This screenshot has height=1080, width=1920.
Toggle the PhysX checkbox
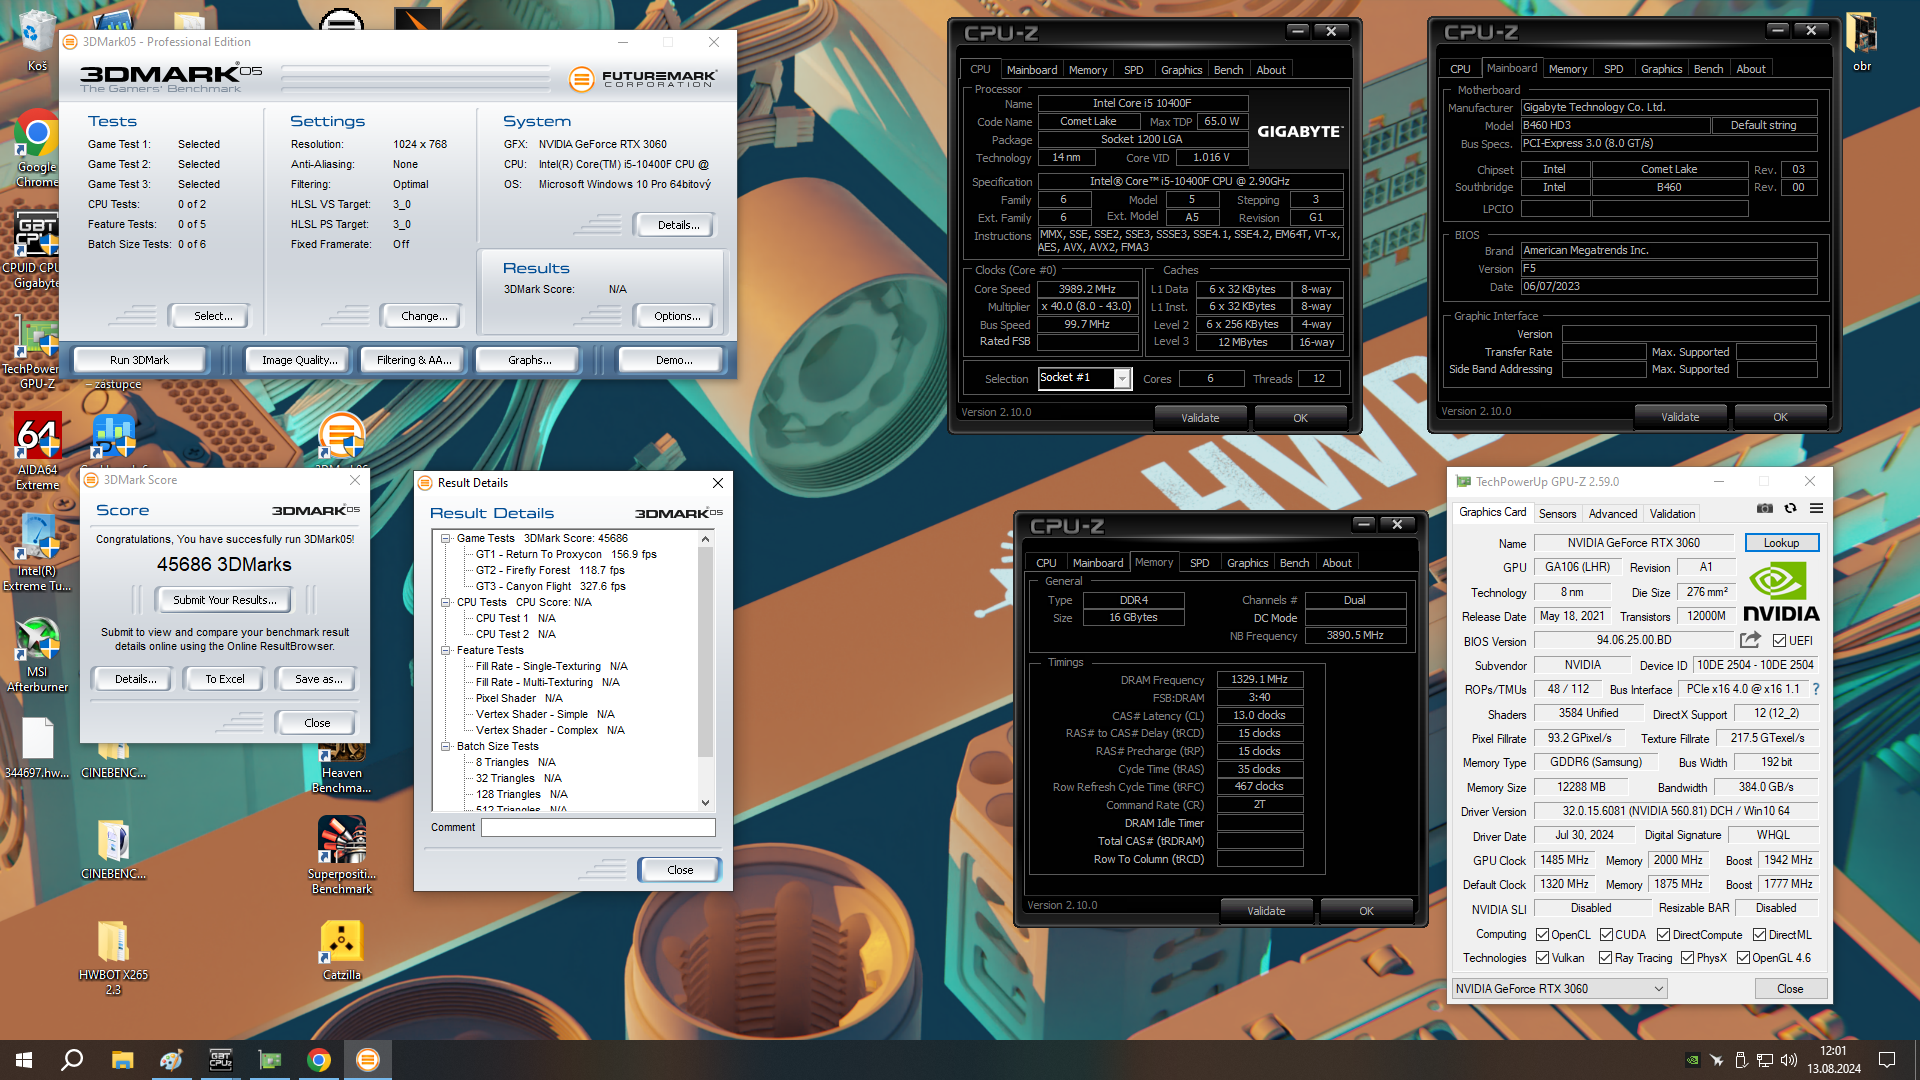point(1688,958)
